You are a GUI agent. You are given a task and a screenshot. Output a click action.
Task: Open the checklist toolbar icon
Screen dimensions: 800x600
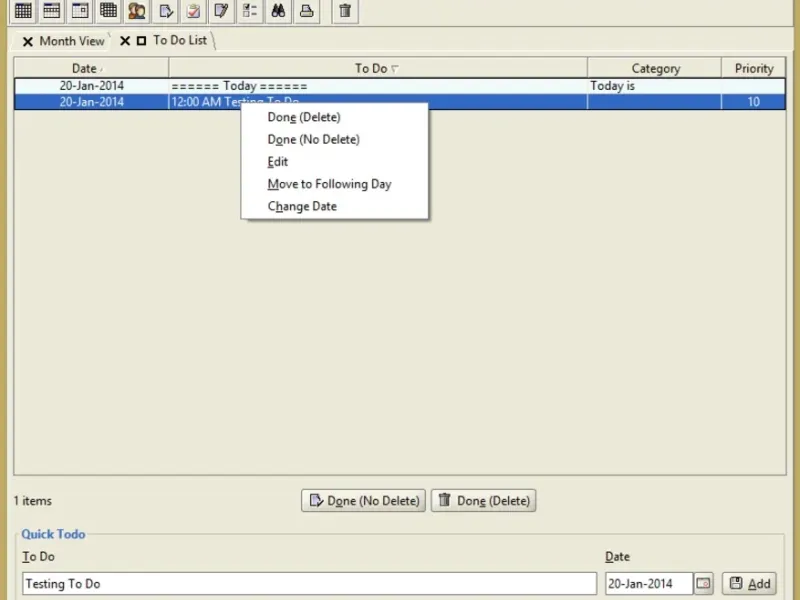pyautogui.click(x=250, y=10)
